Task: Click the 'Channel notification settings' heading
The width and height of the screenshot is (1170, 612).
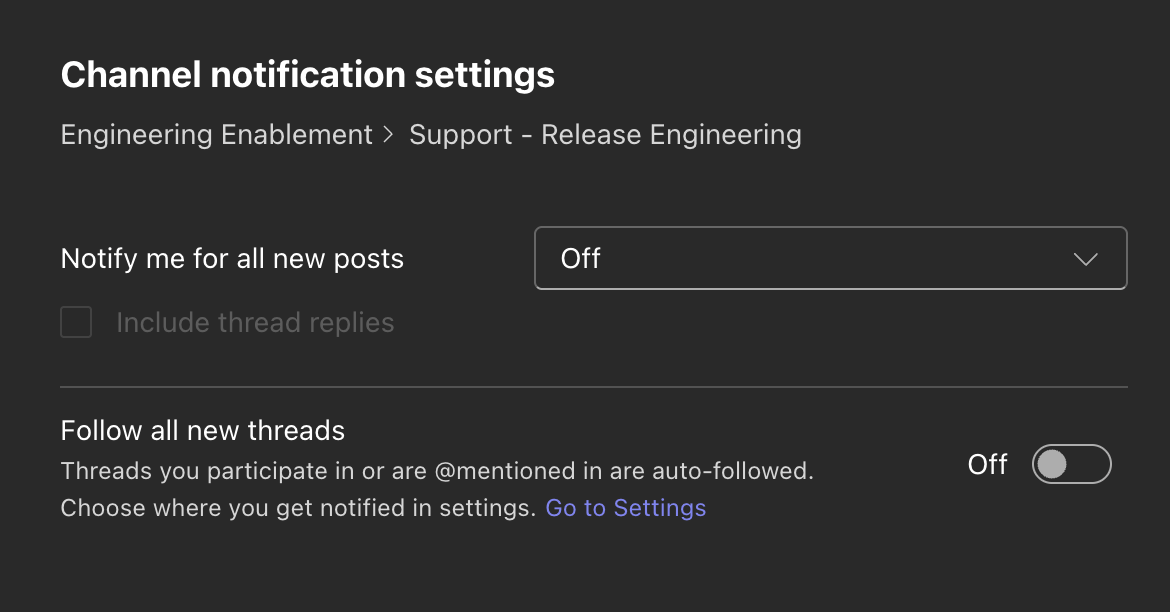Action: pyautogui.click(x=307, y=74)
